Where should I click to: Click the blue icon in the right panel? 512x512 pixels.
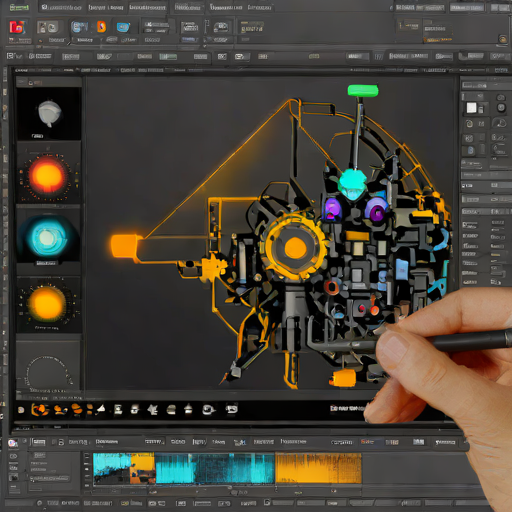coord(471,150)
